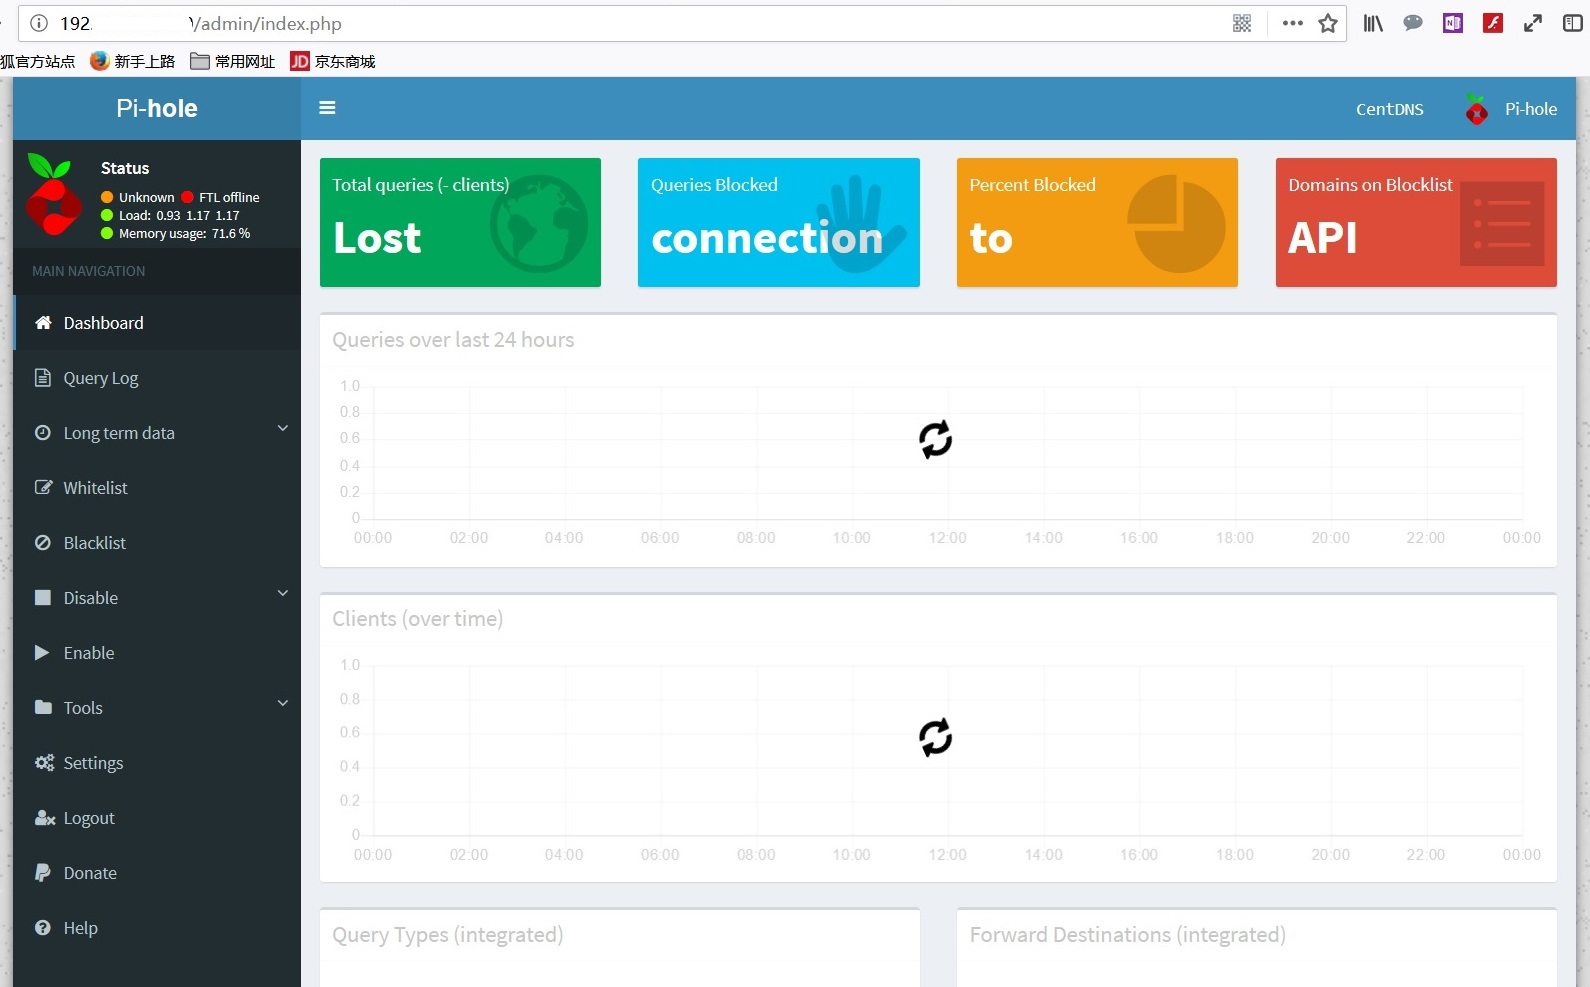Expand the Tools menu chevron

283,704
